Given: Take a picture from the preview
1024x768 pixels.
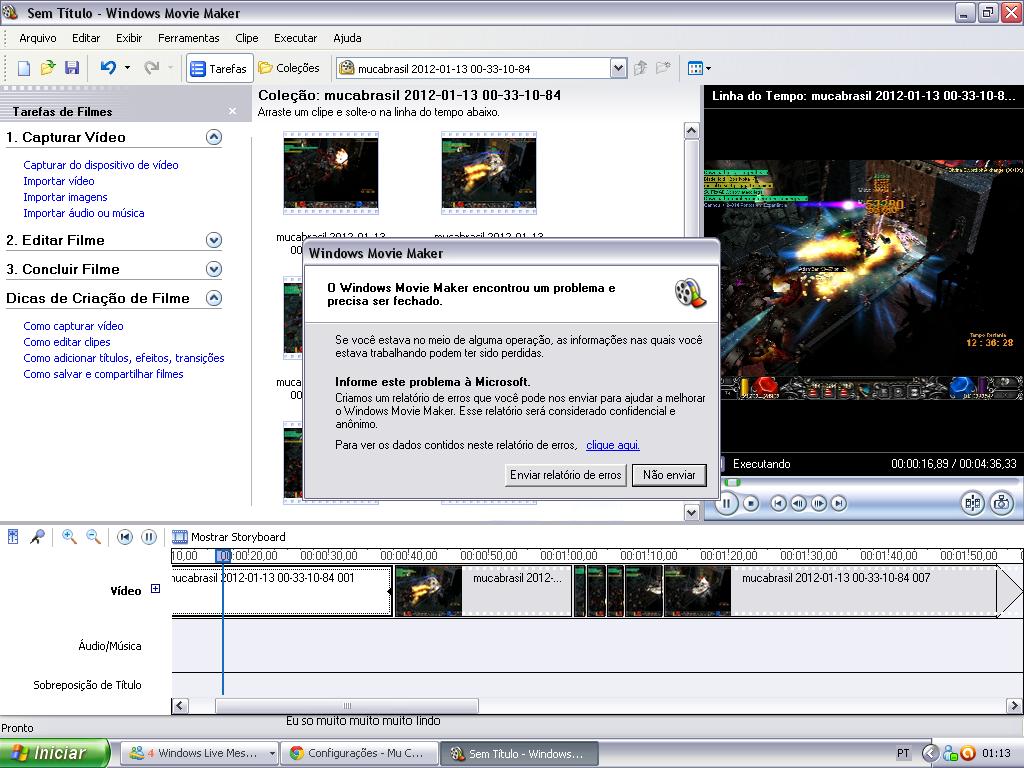Looking at the screenshot, I should 1002,503.
